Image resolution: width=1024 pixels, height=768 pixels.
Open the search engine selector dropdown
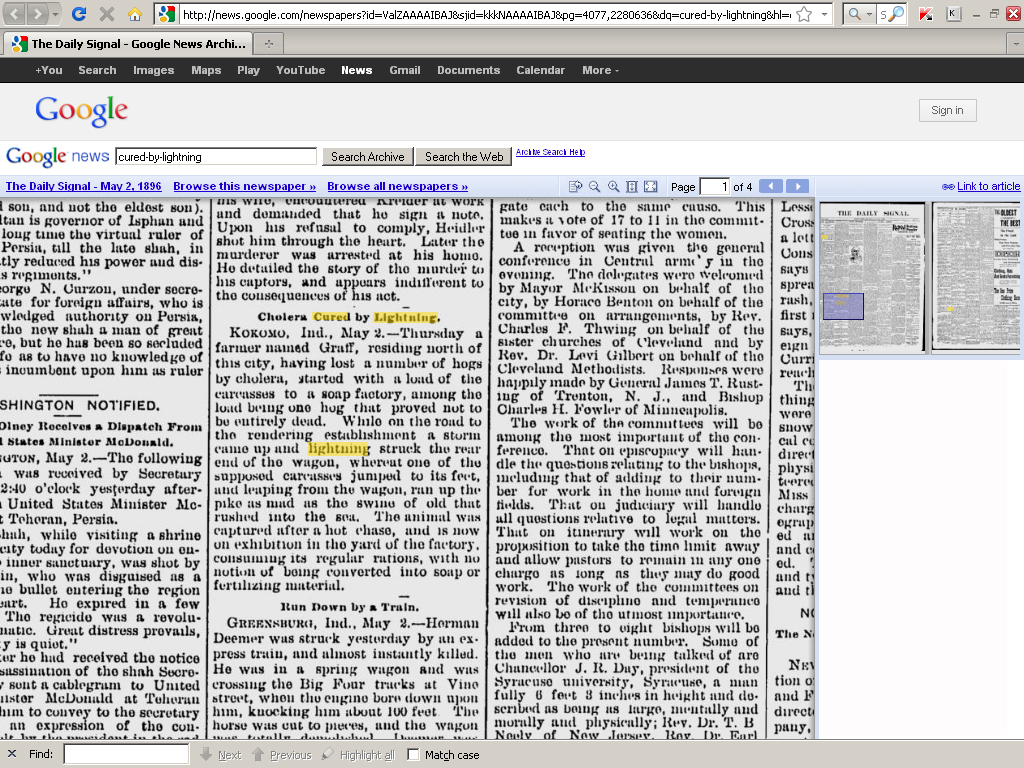[860, 14]
